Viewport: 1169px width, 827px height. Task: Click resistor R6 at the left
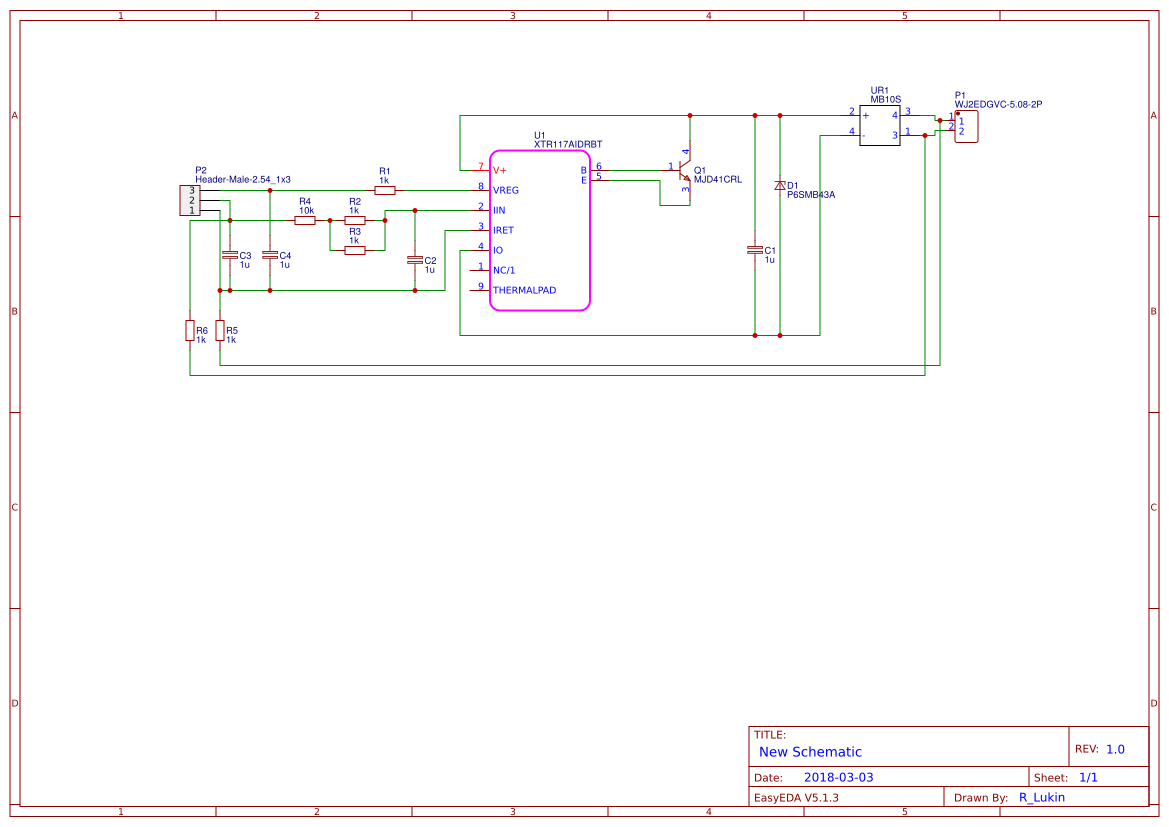190,330
